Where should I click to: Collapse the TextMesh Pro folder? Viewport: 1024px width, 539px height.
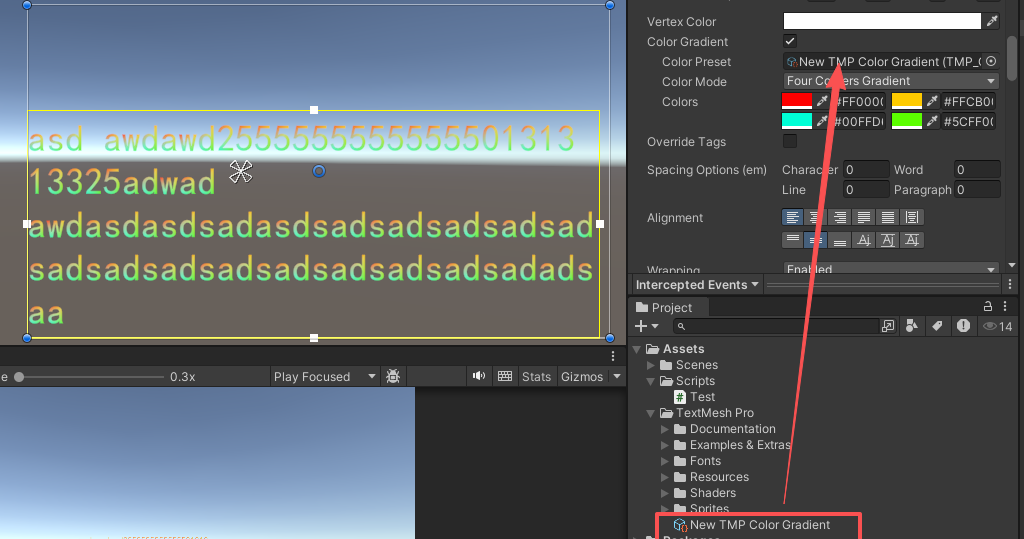[x=650, y=413]
